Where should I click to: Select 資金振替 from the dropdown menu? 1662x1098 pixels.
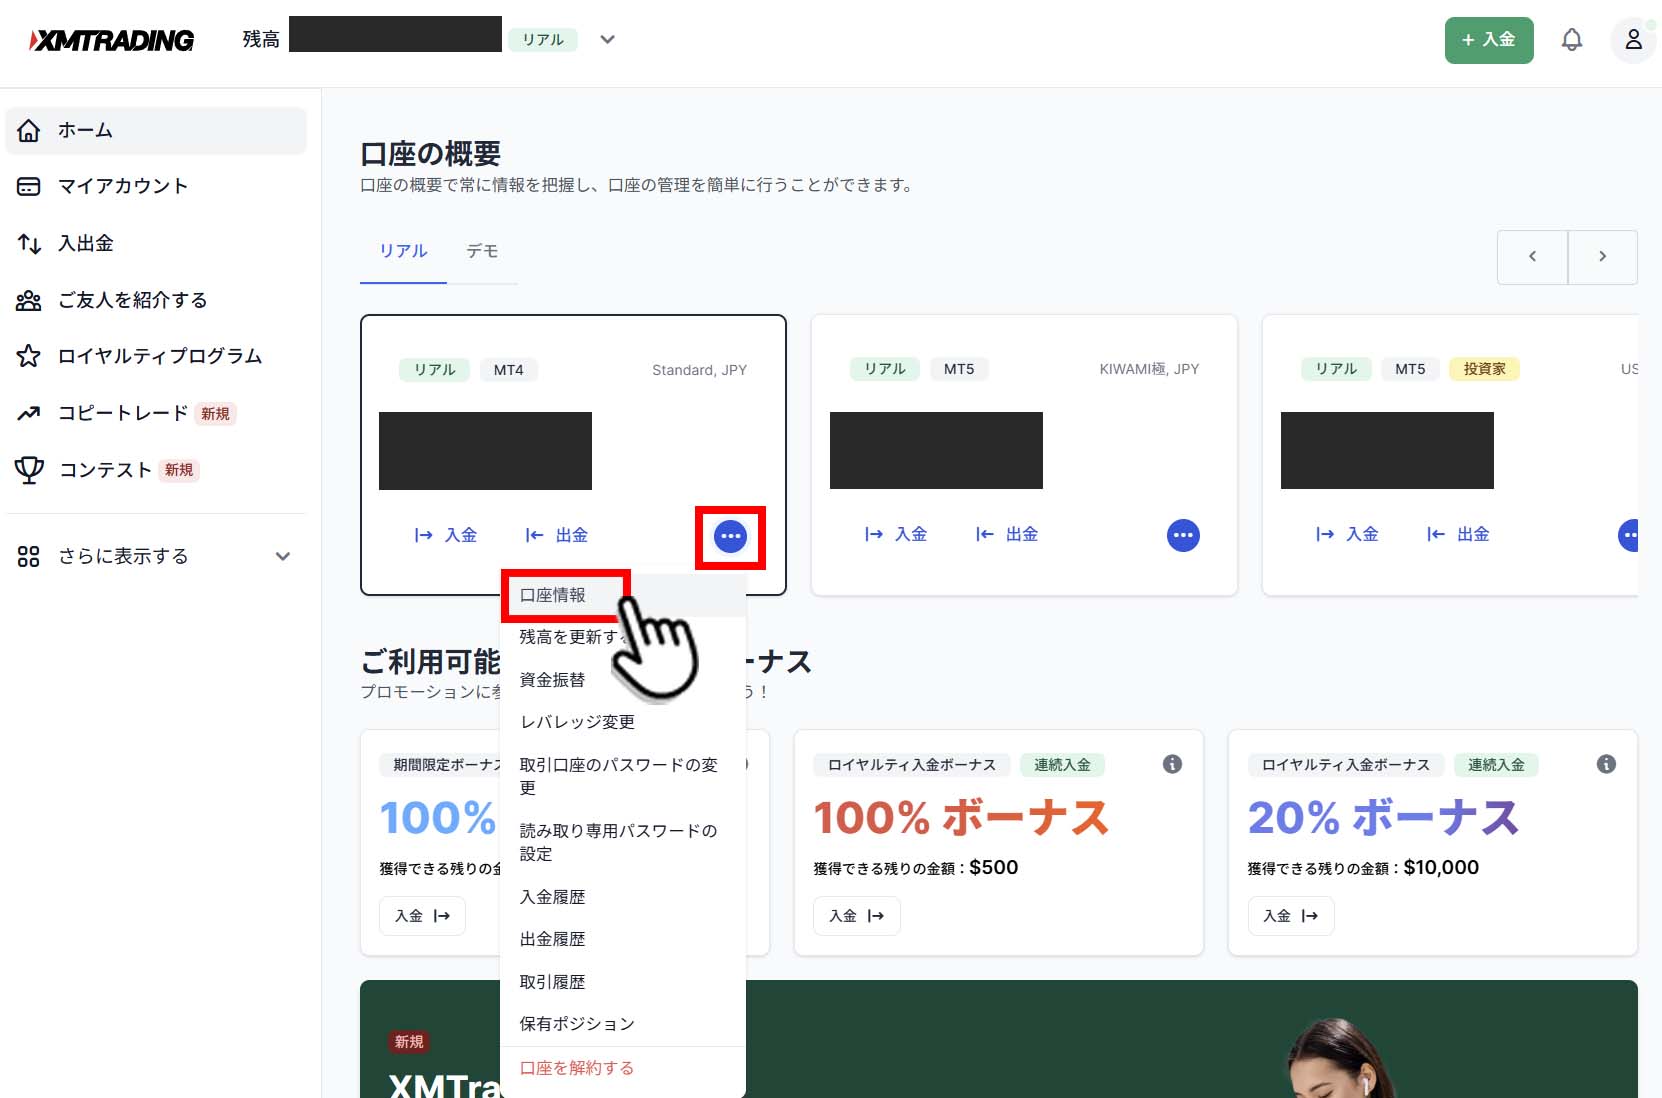pyautogui.click(x=623, y=680)
